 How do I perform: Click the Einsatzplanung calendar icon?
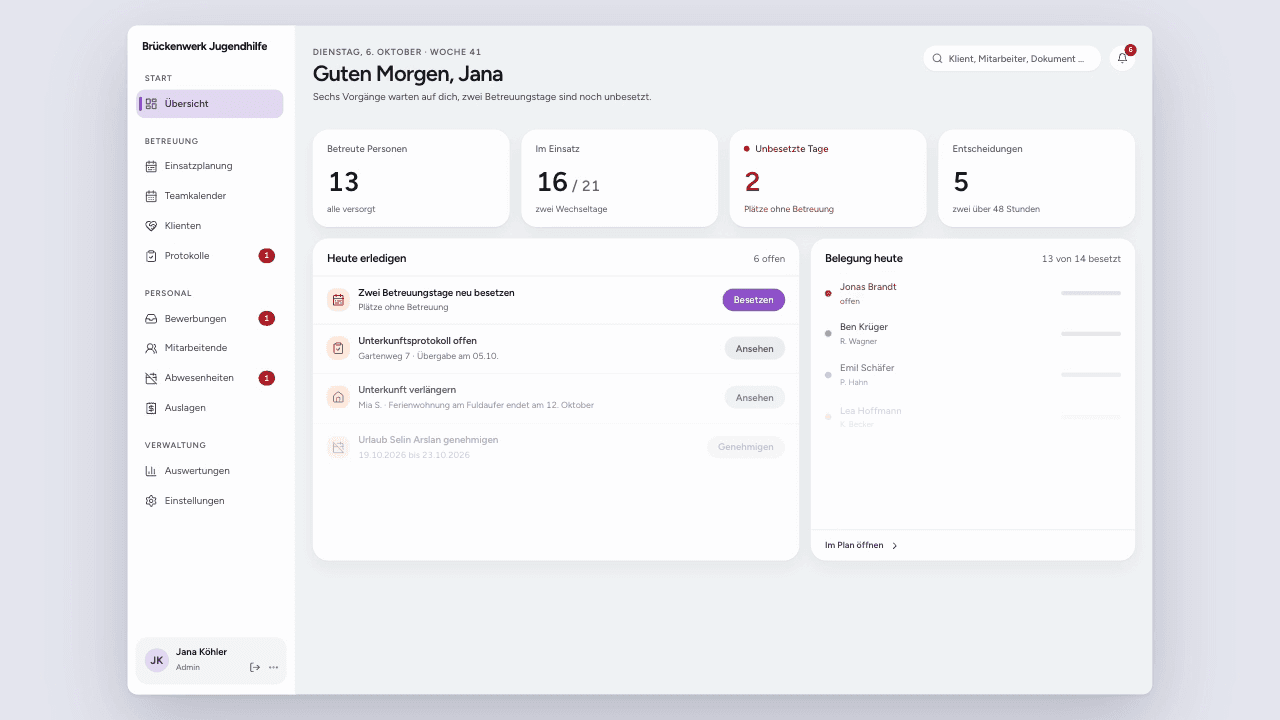coord(151,166)
